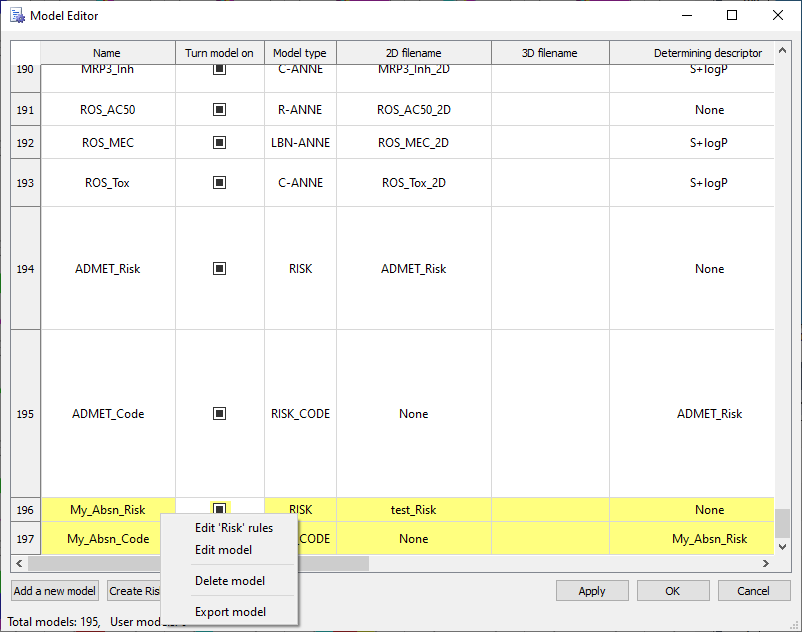Image resolution: width=802 pixels, height=632 pixels.
Task: Click the Apply button
Action: point(592,591)
